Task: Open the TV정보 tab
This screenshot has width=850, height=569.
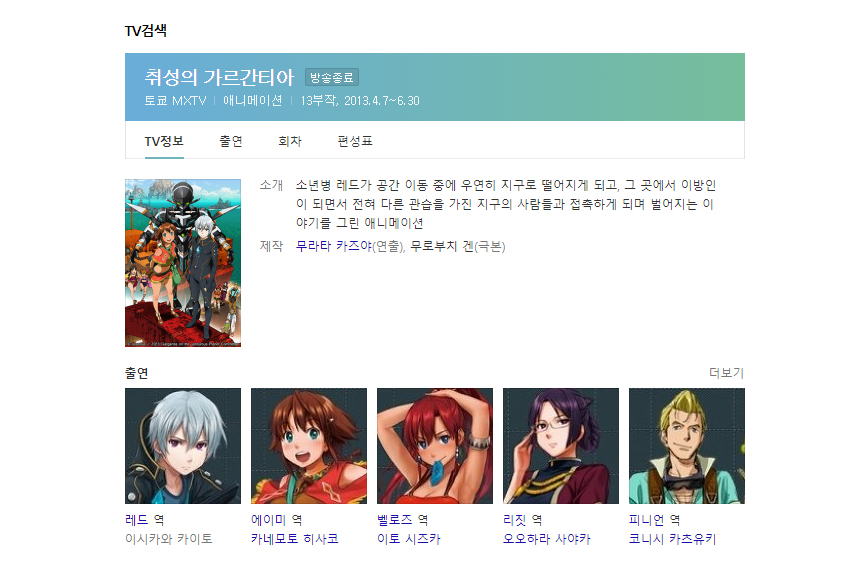Action: point(164,141)
